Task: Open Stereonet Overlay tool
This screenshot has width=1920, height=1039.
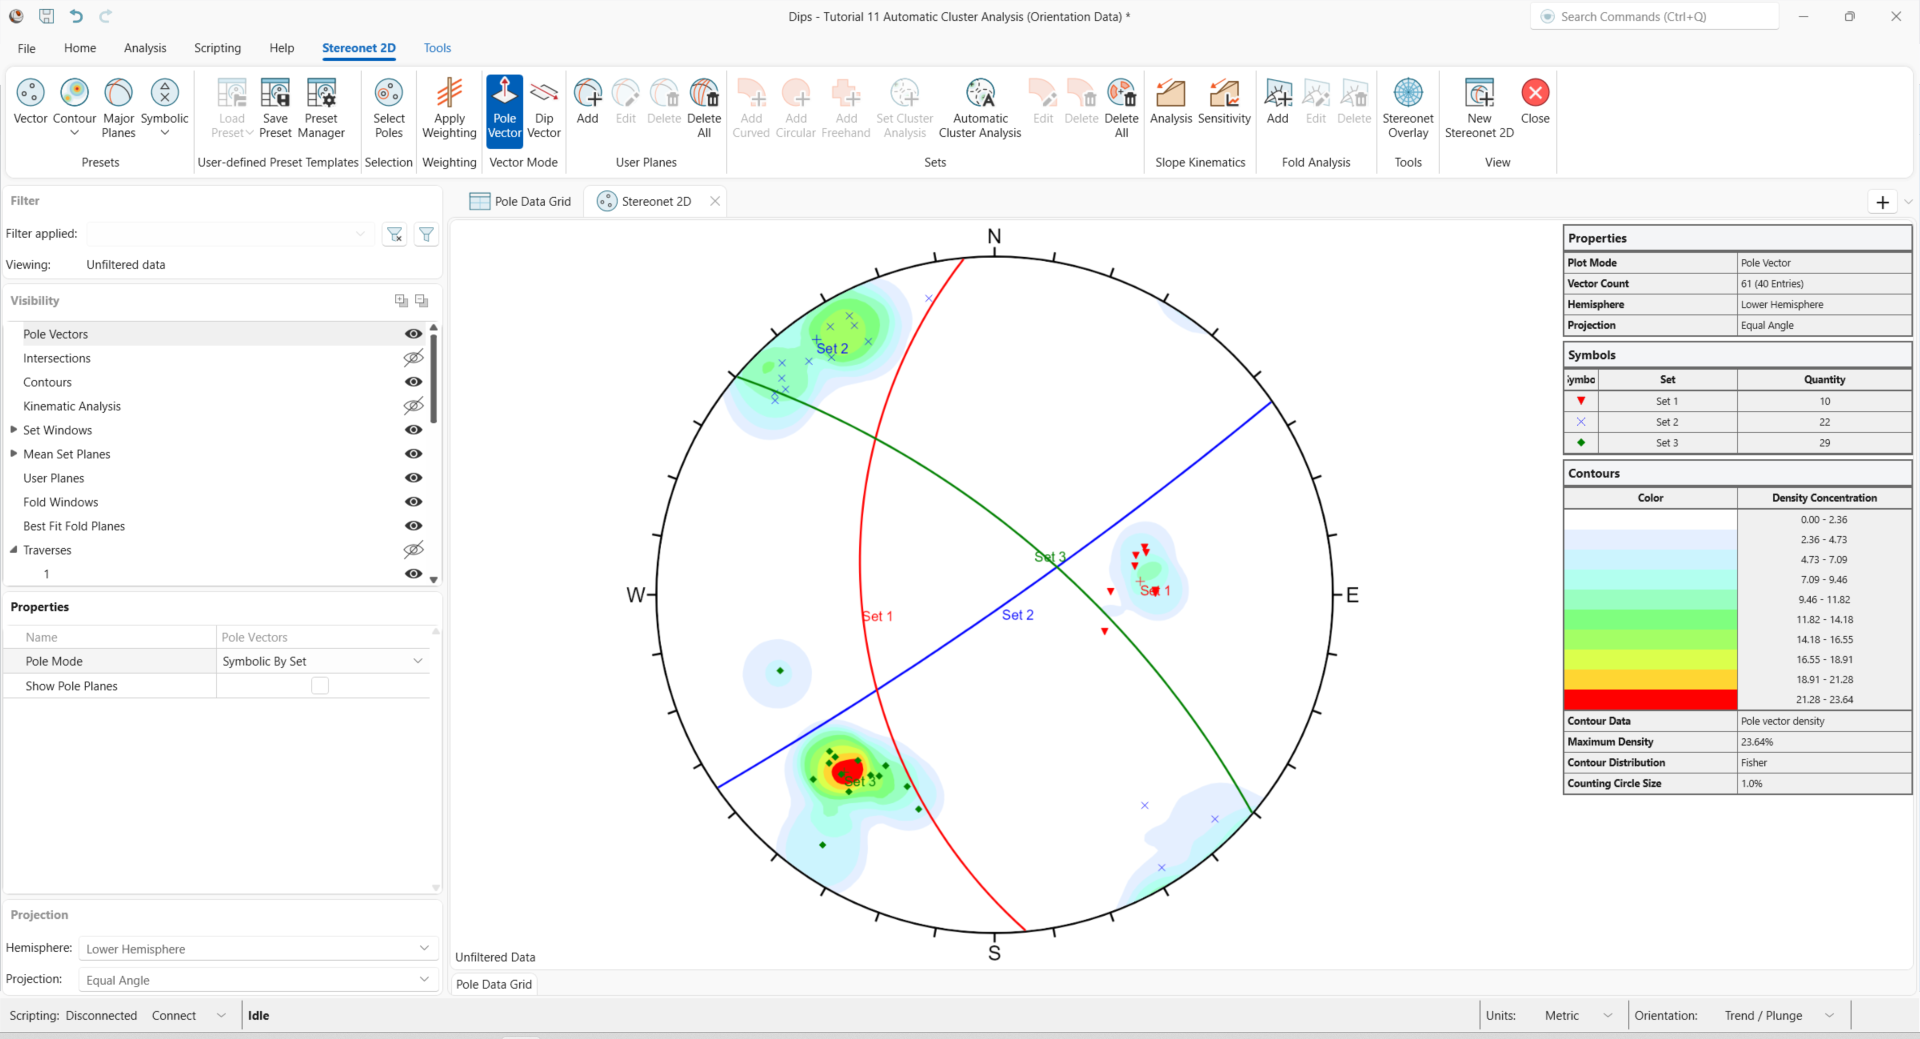Action: click(1408, 108)
